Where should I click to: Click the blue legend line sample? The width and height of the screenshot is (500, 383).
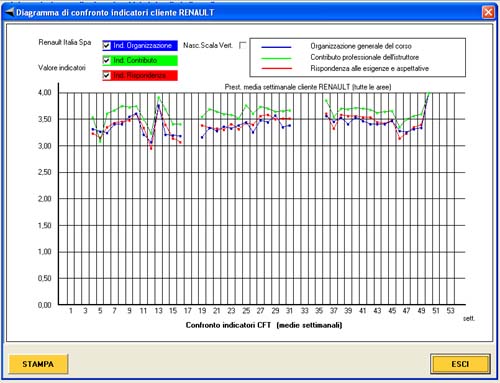[x=277, y=47]
